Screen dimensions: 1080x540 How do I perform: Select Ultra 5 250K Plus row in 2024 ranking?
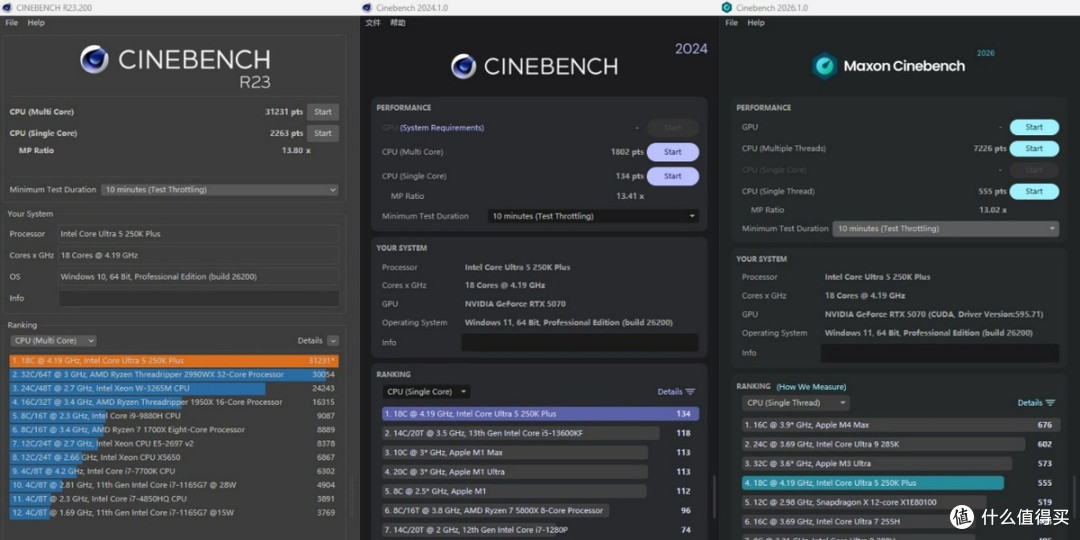tap(541, 414)
